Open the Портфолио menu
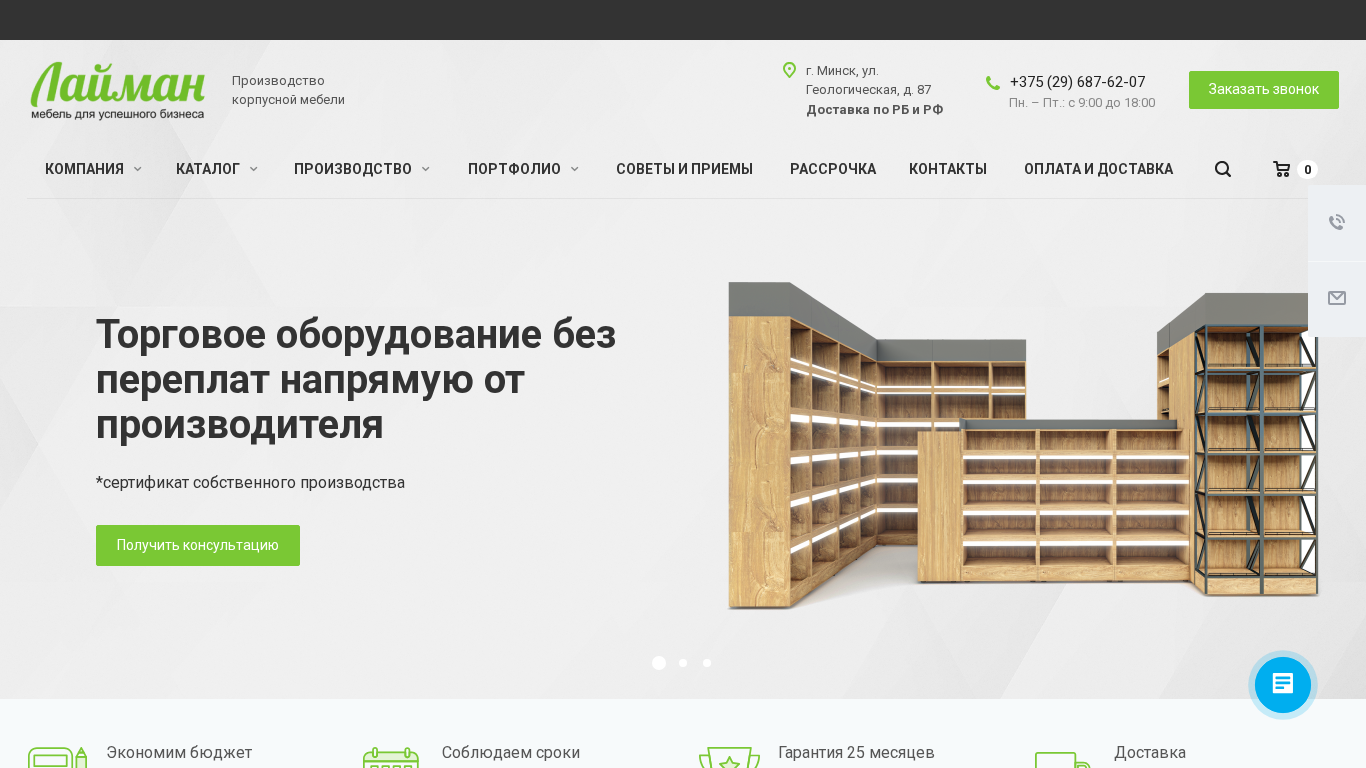 point(523,169)
